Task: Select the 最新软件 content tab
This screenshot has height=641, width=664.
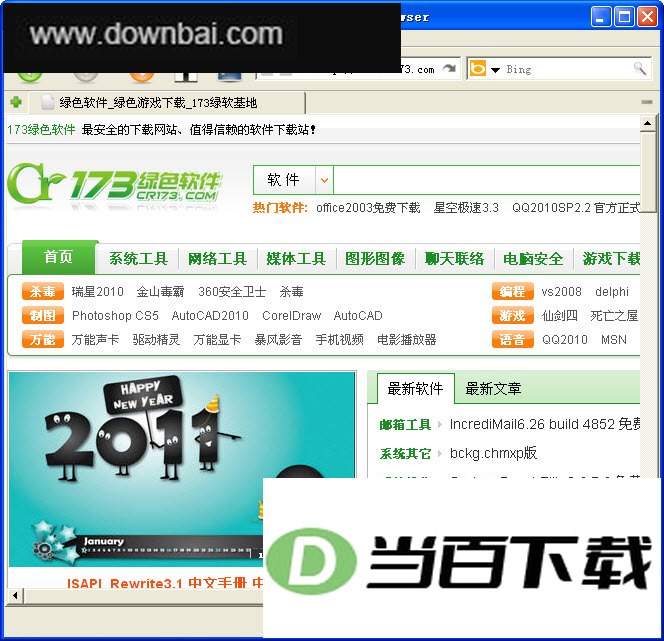Action: [x=415, y=389]
